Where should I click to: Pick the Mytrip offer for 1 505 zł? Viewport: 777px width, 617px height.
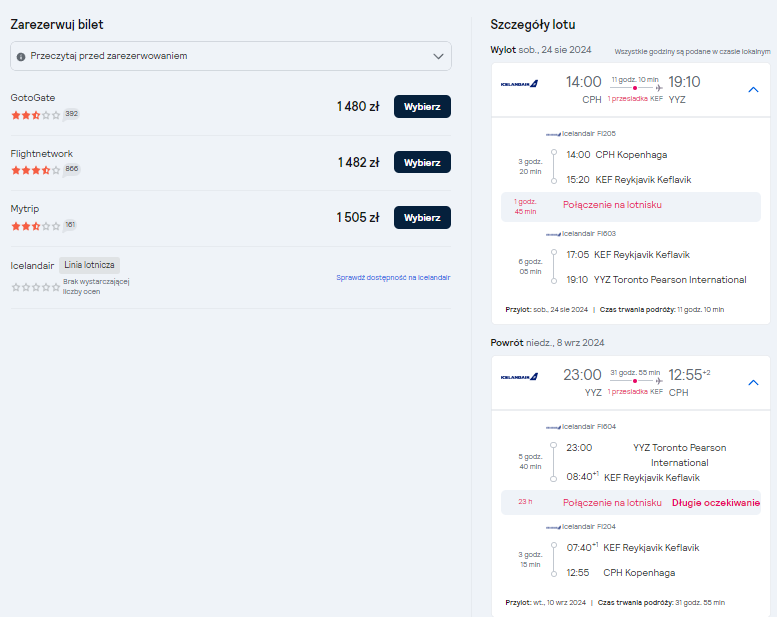[x=422, y=218]
